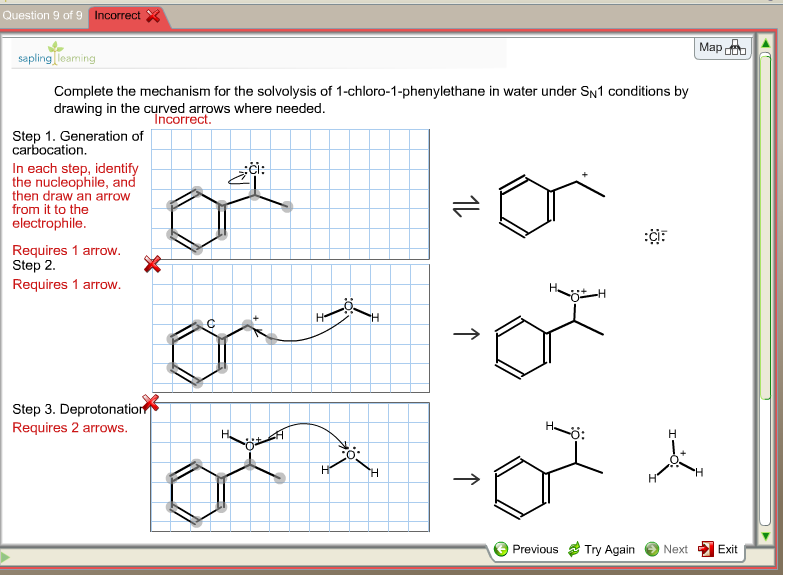
Task: Click the red 'identify the nucleophile' hint text
Action: point(75,196)
